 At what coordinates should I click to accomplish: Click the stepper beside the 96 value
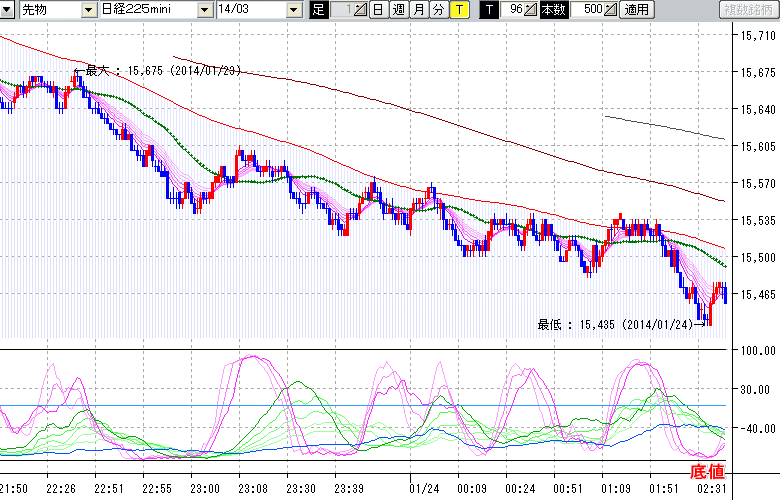click(x=532, y=10)
